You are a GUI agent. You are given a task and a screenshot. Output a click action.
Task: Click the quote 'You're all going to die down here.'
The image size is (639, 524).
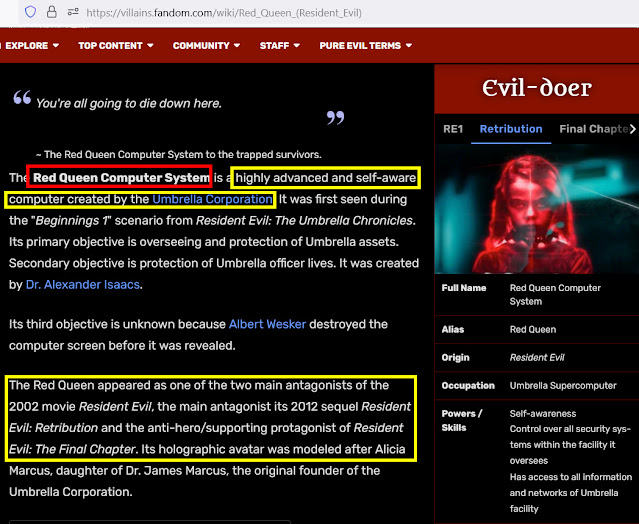[x=129, y=103]
